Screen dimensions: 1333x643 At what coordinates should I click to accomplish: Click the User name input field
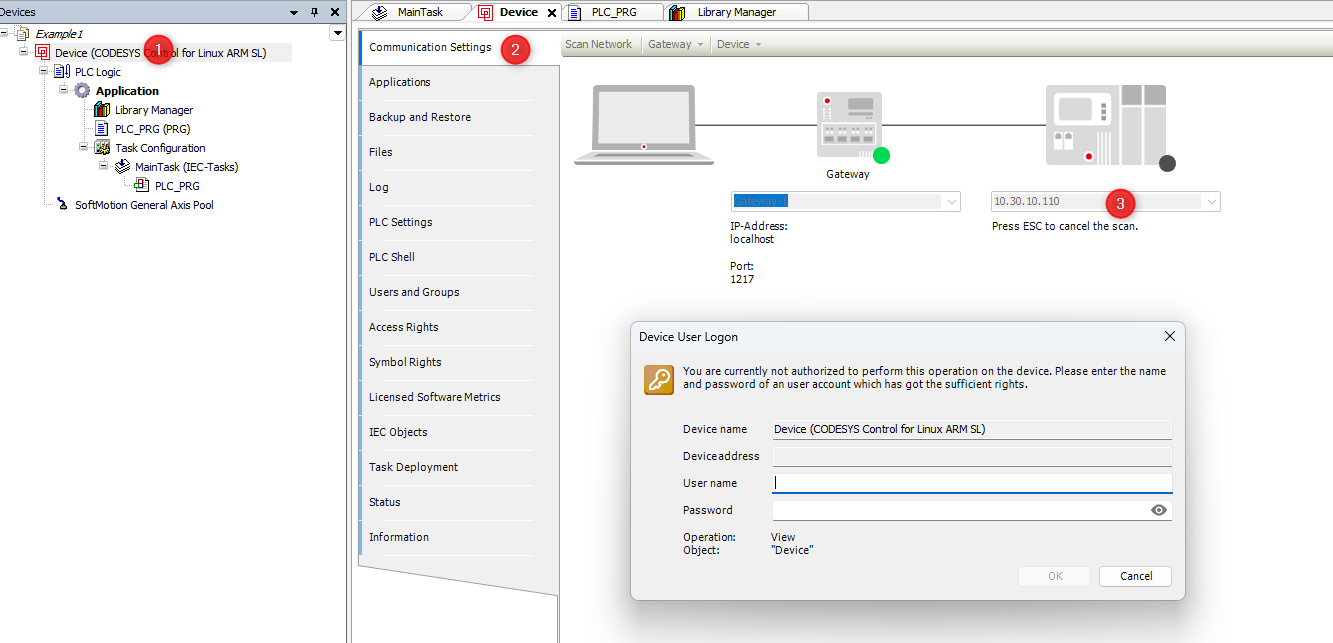click(x=970, y=483)
